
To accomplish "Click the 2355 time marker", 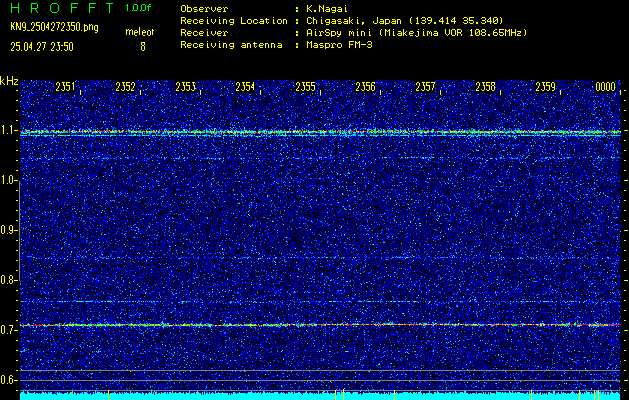I will pos(305,87).
